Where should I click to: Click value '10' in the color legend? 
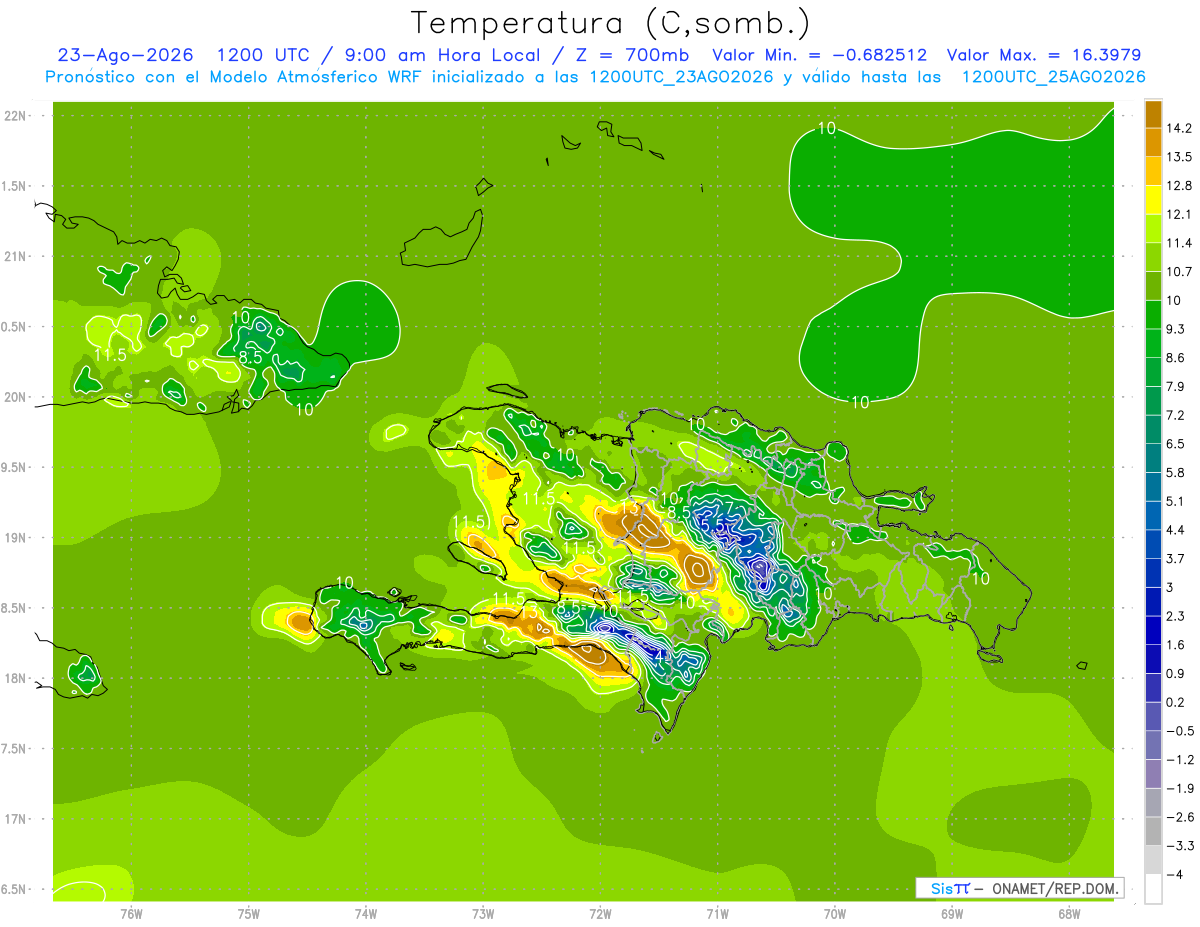click(1172, 300)
